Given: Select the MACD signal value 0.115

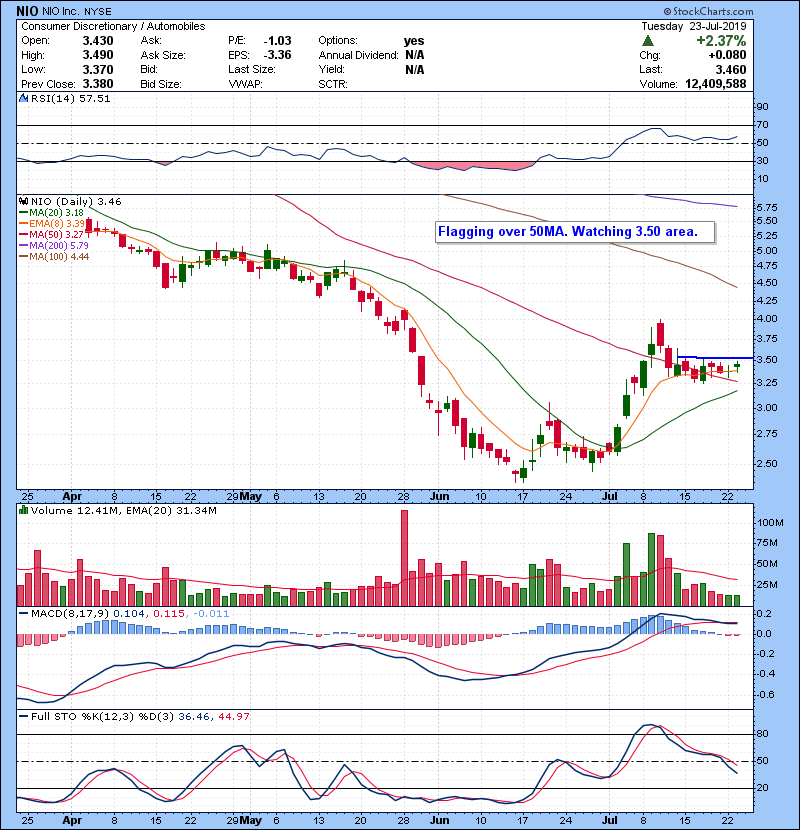Looking at the screenshot, I should (x=169, y=614).
